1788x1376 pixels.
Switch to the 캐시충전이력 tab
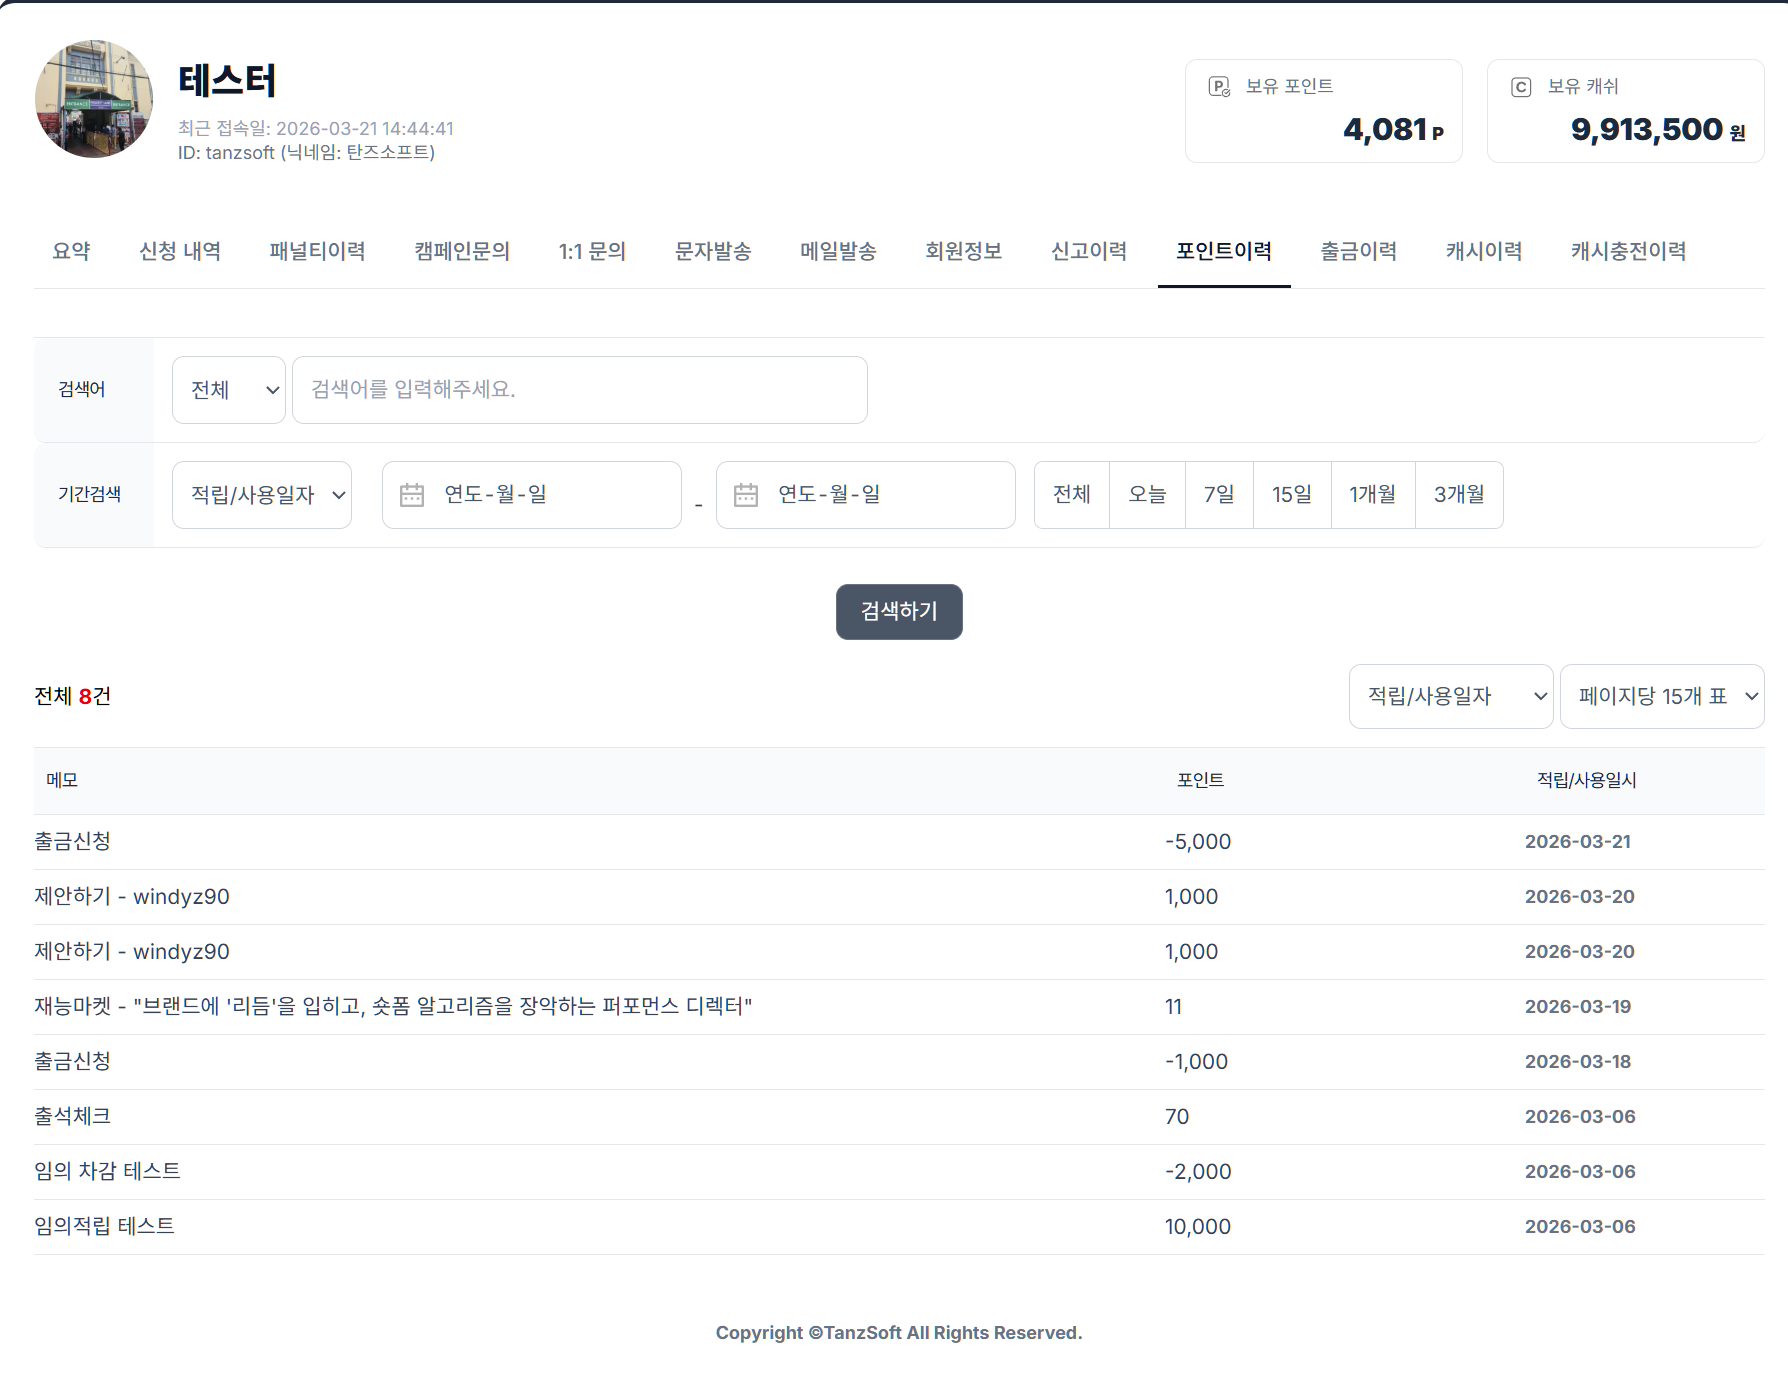[1626, 252]
